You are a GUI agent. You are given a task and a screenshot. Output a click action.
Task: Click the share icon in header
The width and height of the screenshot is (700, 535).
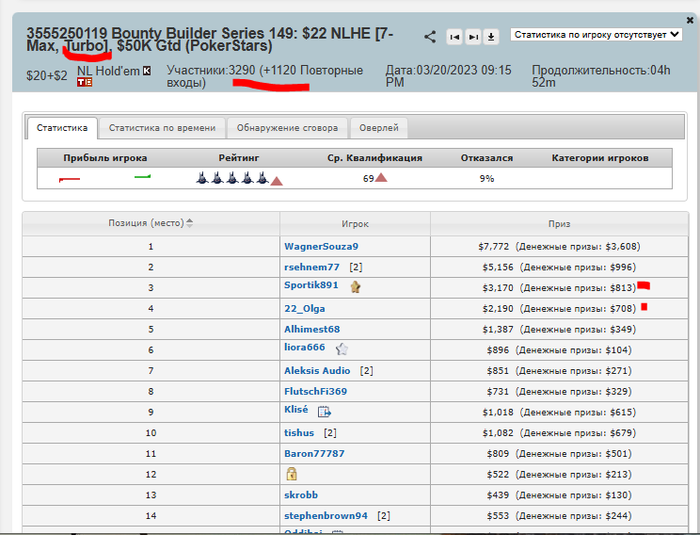click(430, 37)
